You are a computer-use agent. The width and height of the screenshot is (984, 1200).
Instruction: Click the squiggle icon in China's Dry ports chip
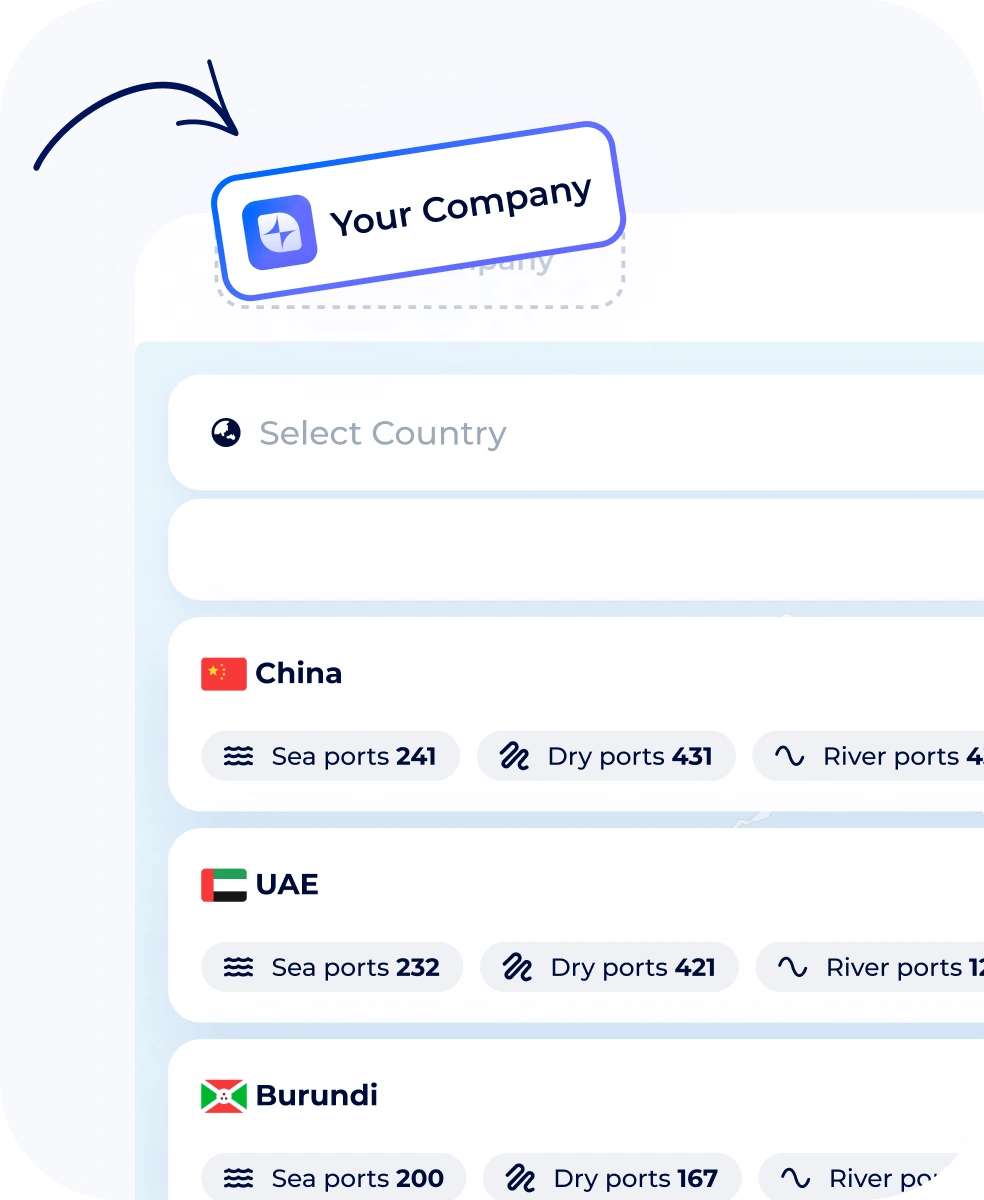click(x=514, y=757)
